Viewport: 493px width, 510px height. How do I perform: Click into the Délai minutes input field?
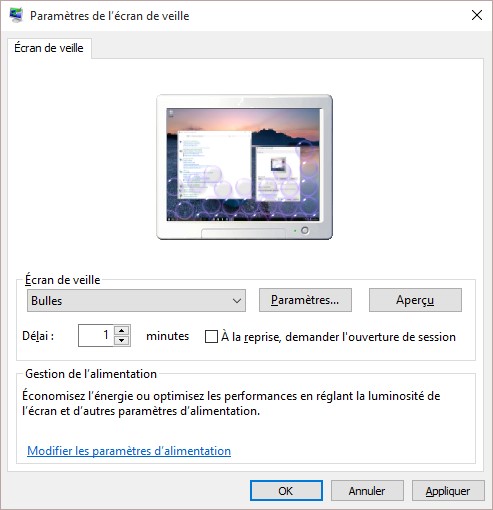pos(96,335)
